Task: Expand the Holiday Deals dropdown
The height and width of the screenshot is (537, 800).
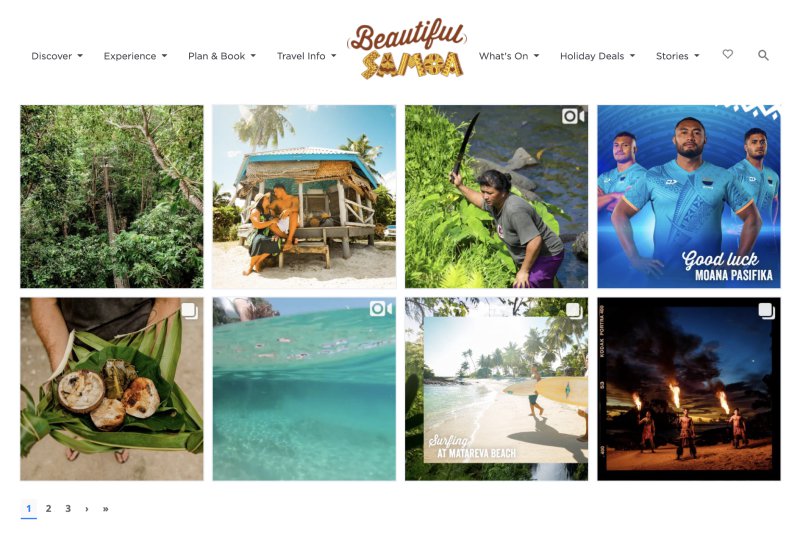Action: click(597, 56)
